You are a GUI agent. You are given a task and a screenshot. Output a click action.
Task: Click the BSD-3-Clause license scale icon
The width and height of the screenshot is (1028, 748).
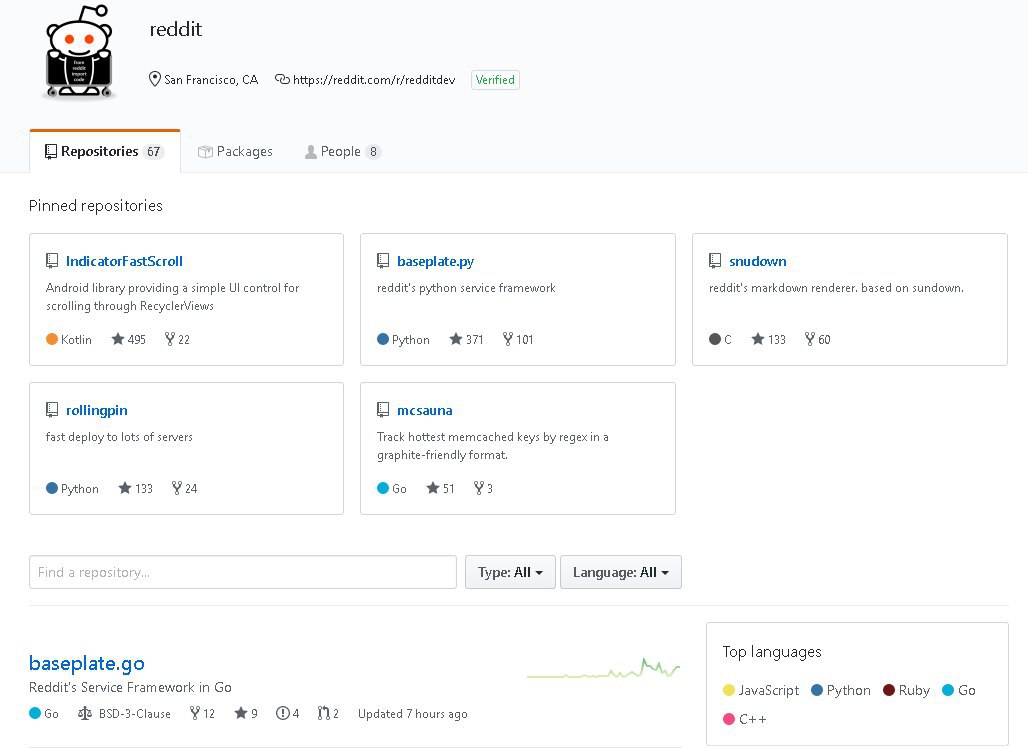(x=85, y=713)
